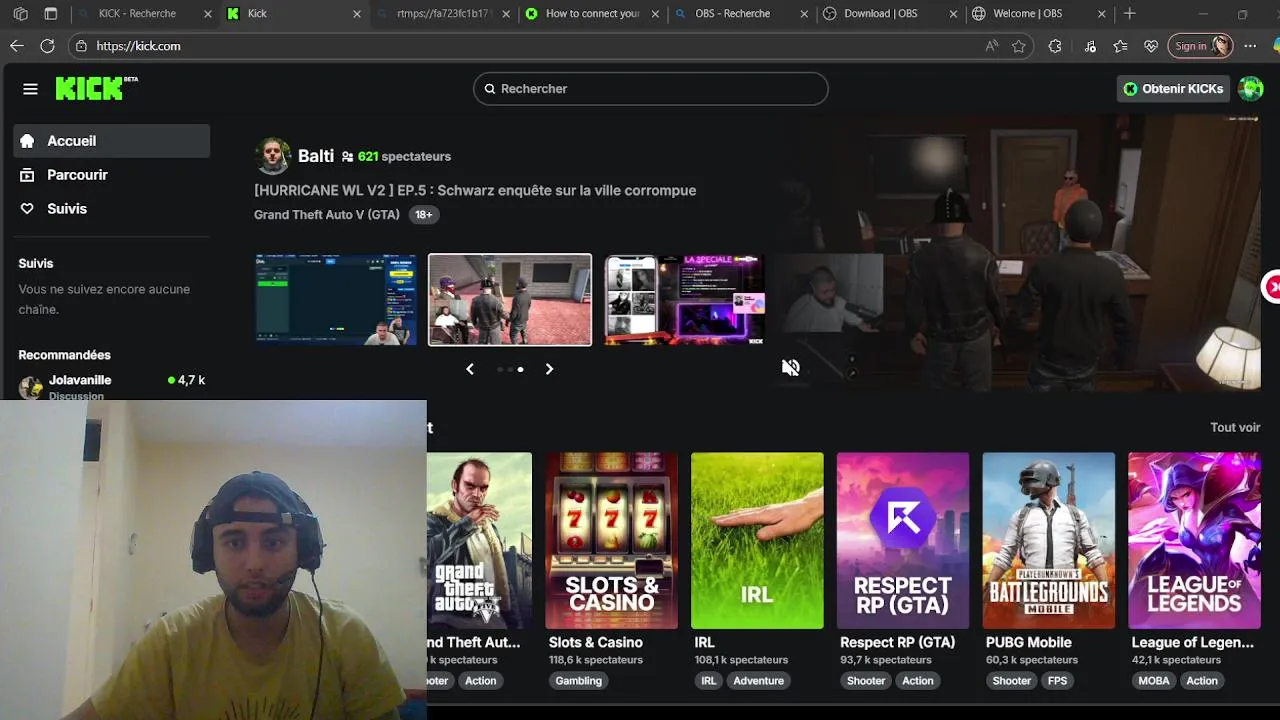Close the KICK - Recherche tab
The width and height of the screenshot is (1280, 720).
coord(208,14)
